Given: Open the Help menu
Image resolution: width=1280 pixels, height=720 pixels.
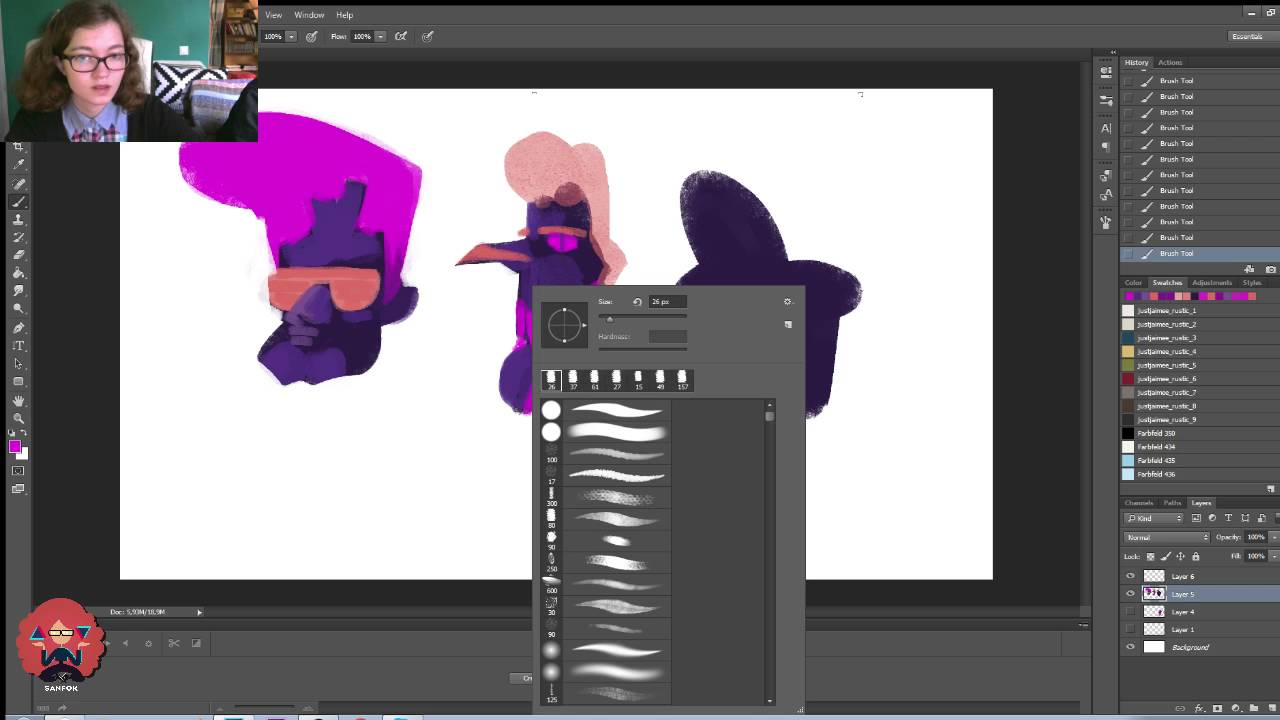Looking at the screenshot, I should point(344,15).
